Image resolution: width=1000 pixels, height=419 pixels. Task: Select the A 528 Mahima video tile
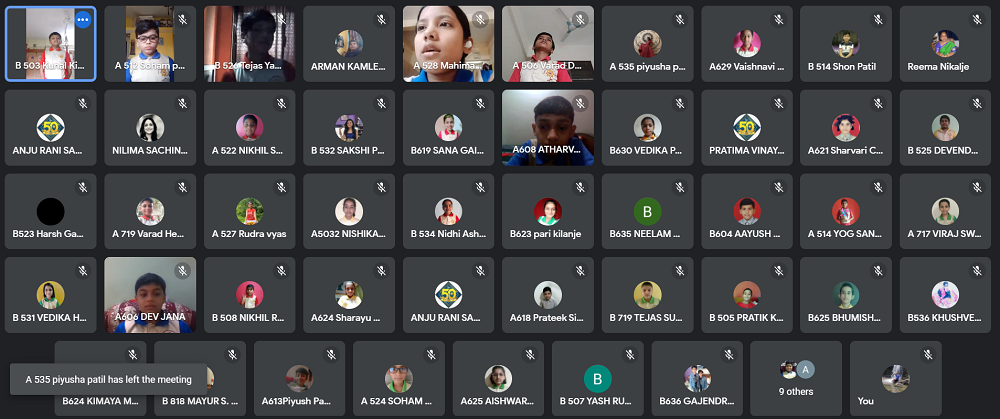coord(448,44)
